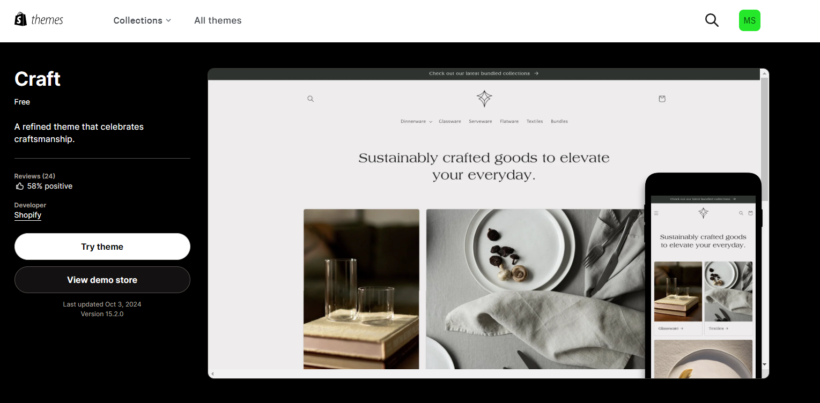Open the All themes page
This screenshot has width=820, height=403.
[217, 20]
